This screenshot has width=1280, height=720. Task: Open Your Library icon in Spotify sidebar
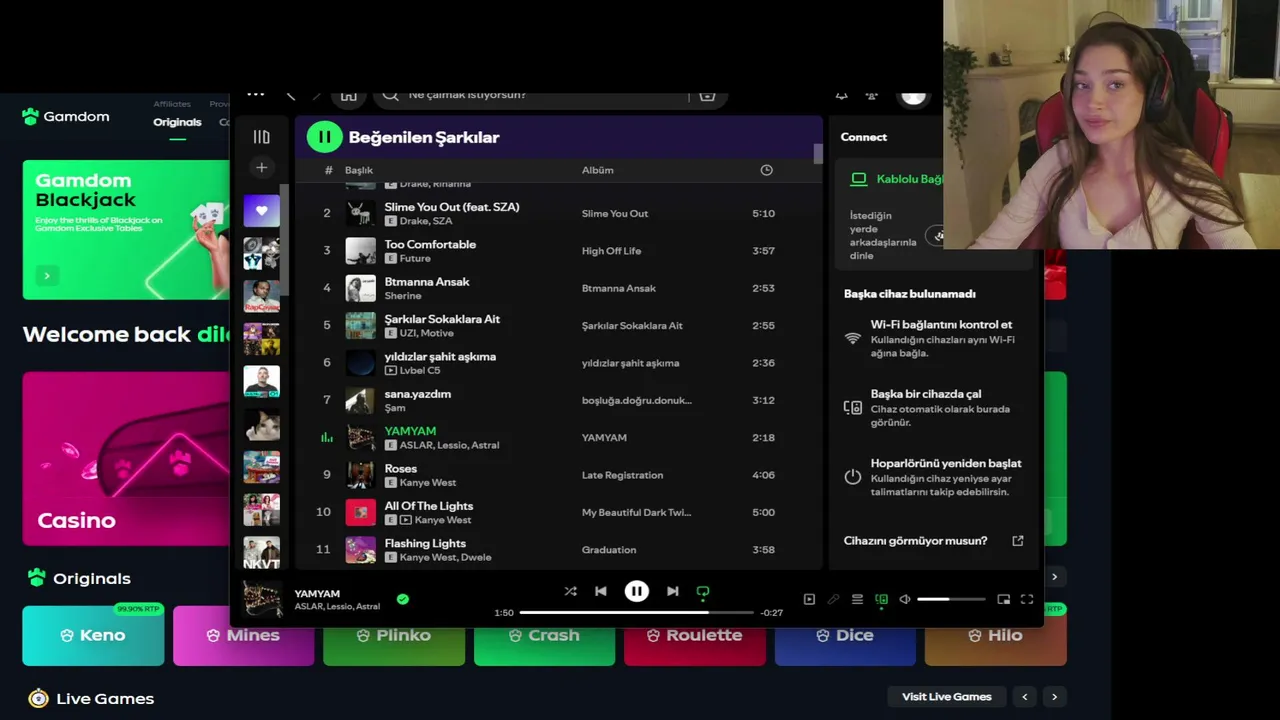(x=261, y=137)
